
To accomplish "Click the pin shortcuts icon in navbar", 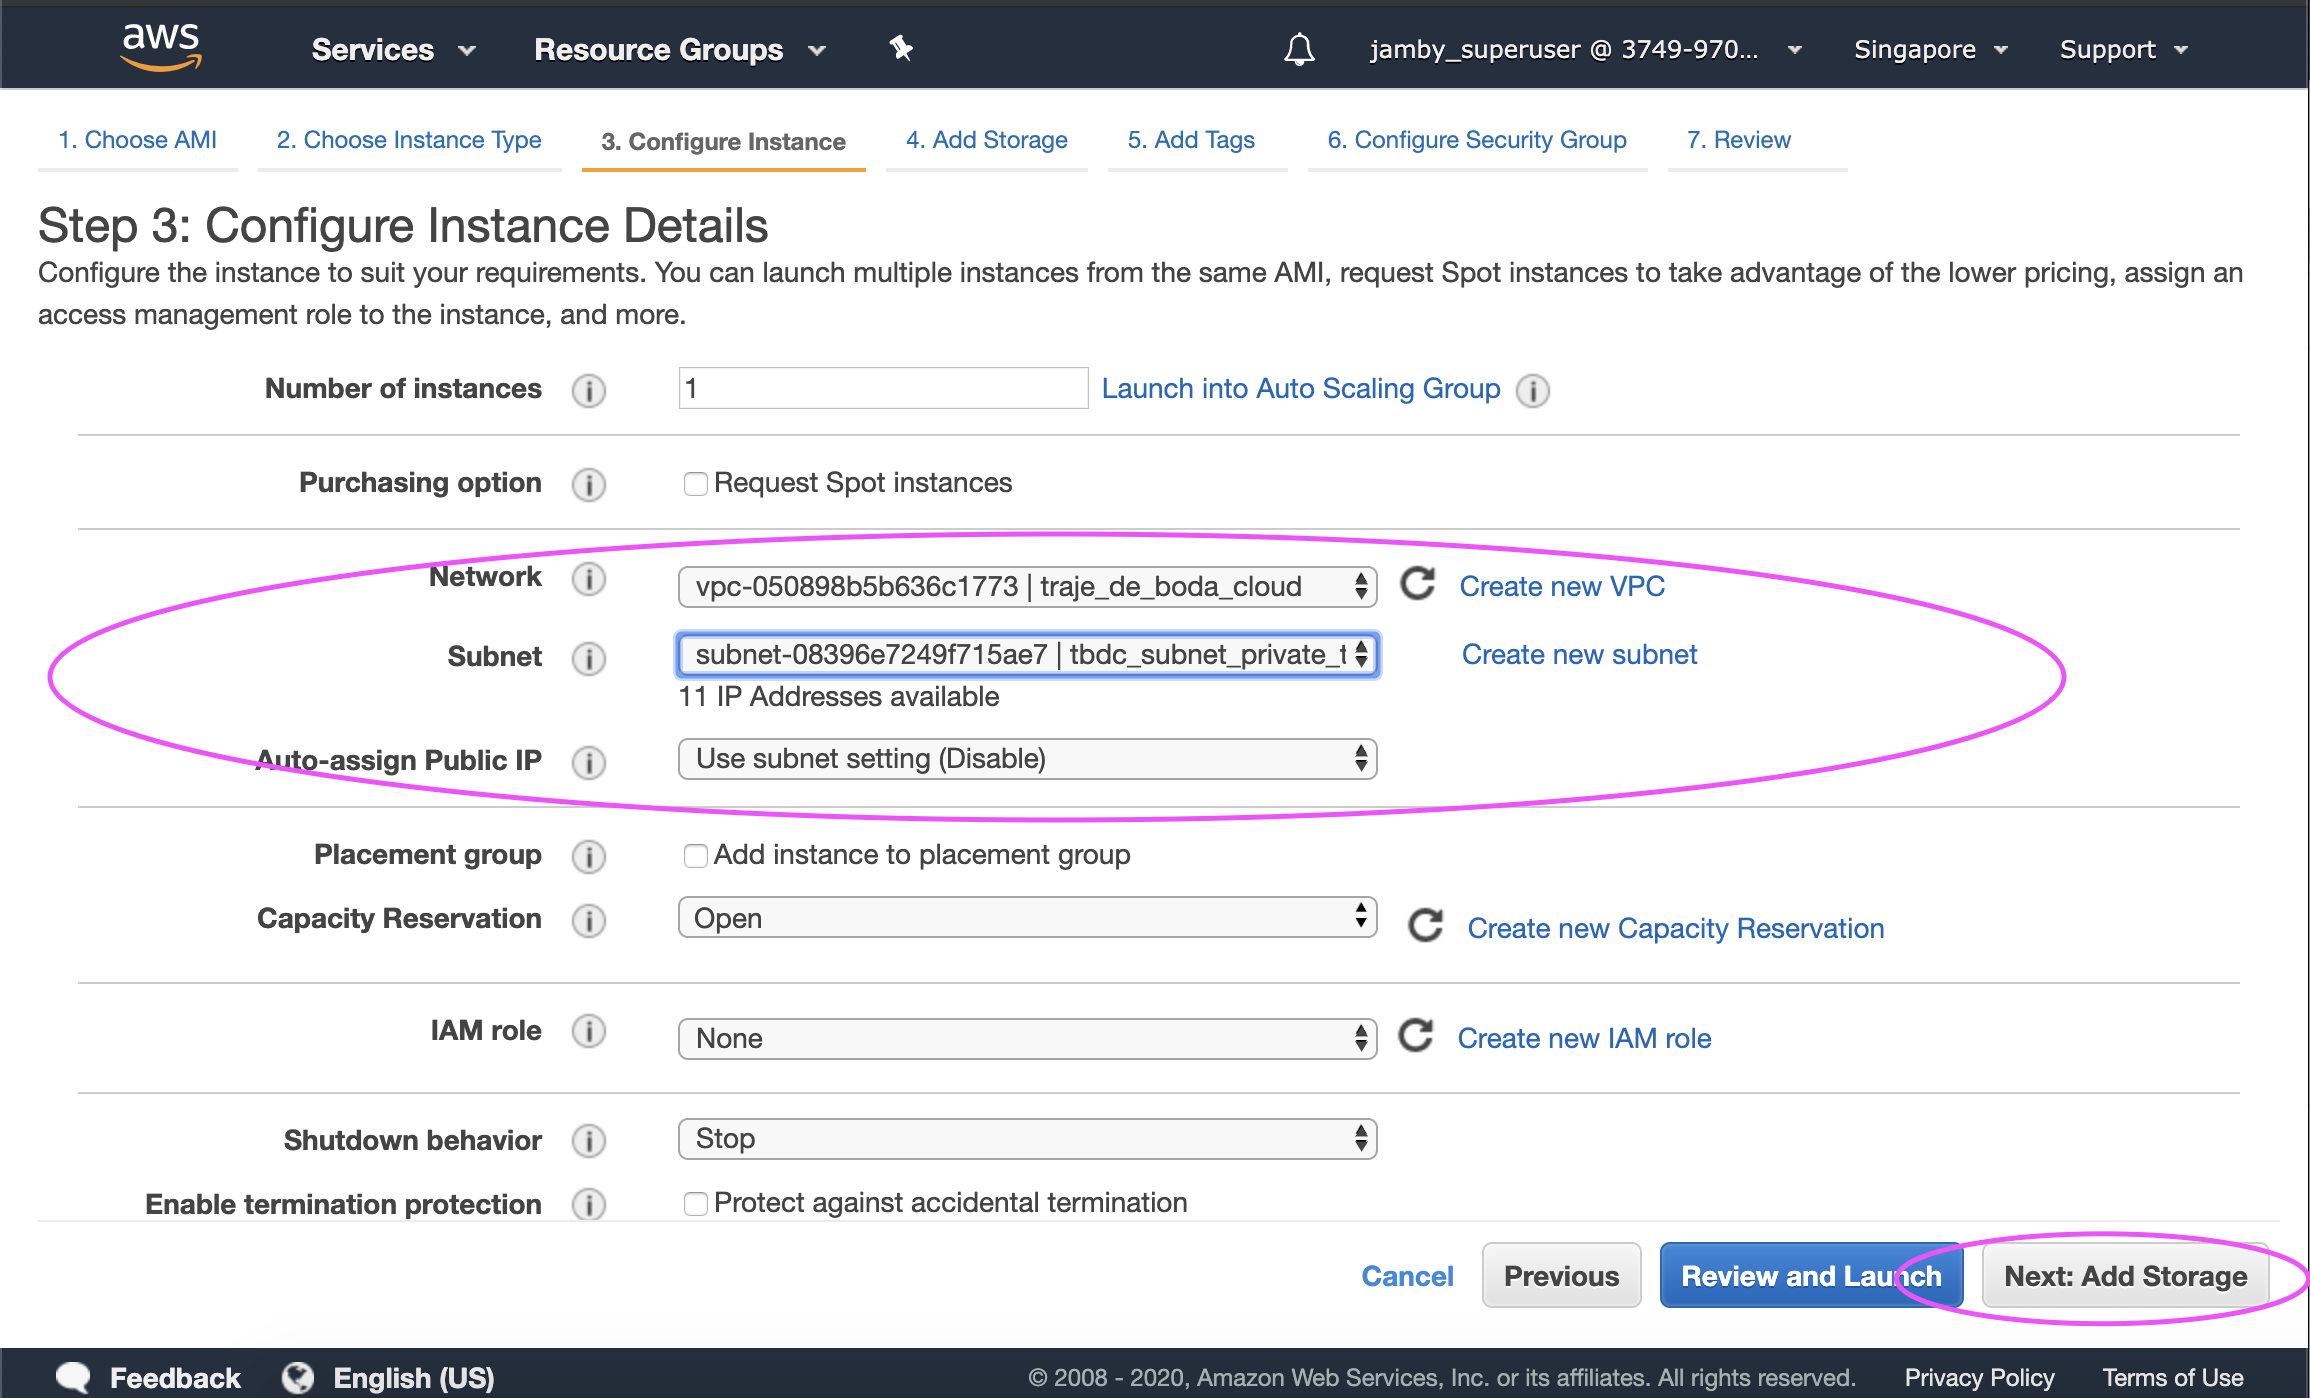I will tap(901, 48).
